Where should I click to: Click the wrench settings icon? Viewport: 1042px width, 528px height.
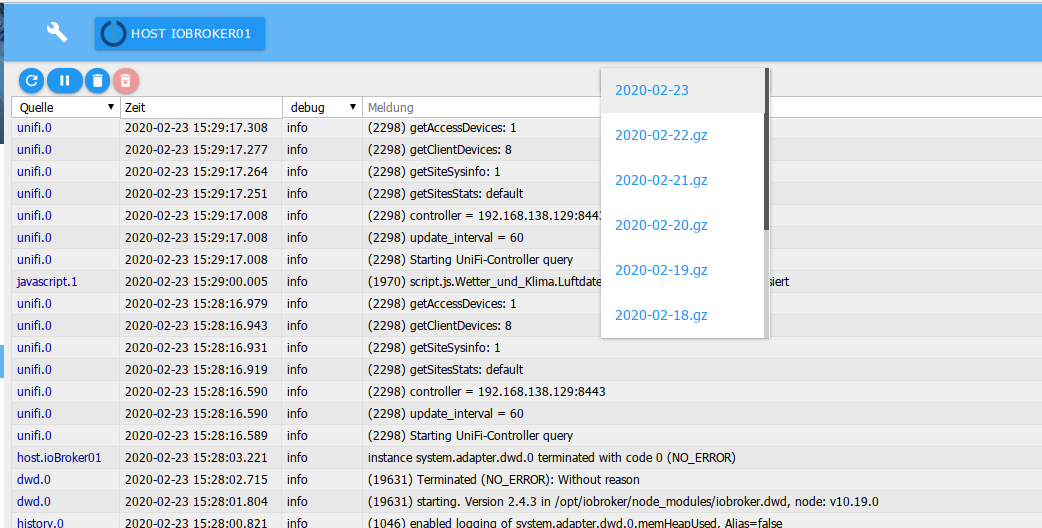tap(56, 32)
